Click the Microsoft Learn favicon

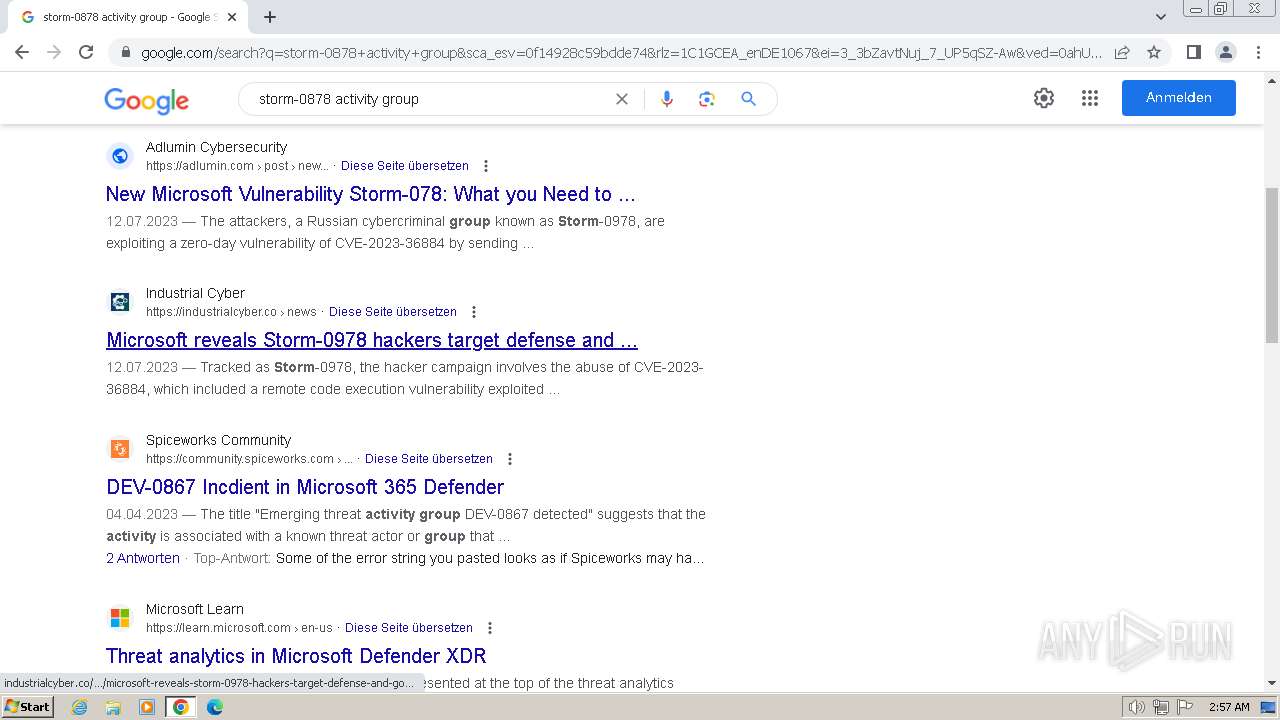[x=120, y=618]
